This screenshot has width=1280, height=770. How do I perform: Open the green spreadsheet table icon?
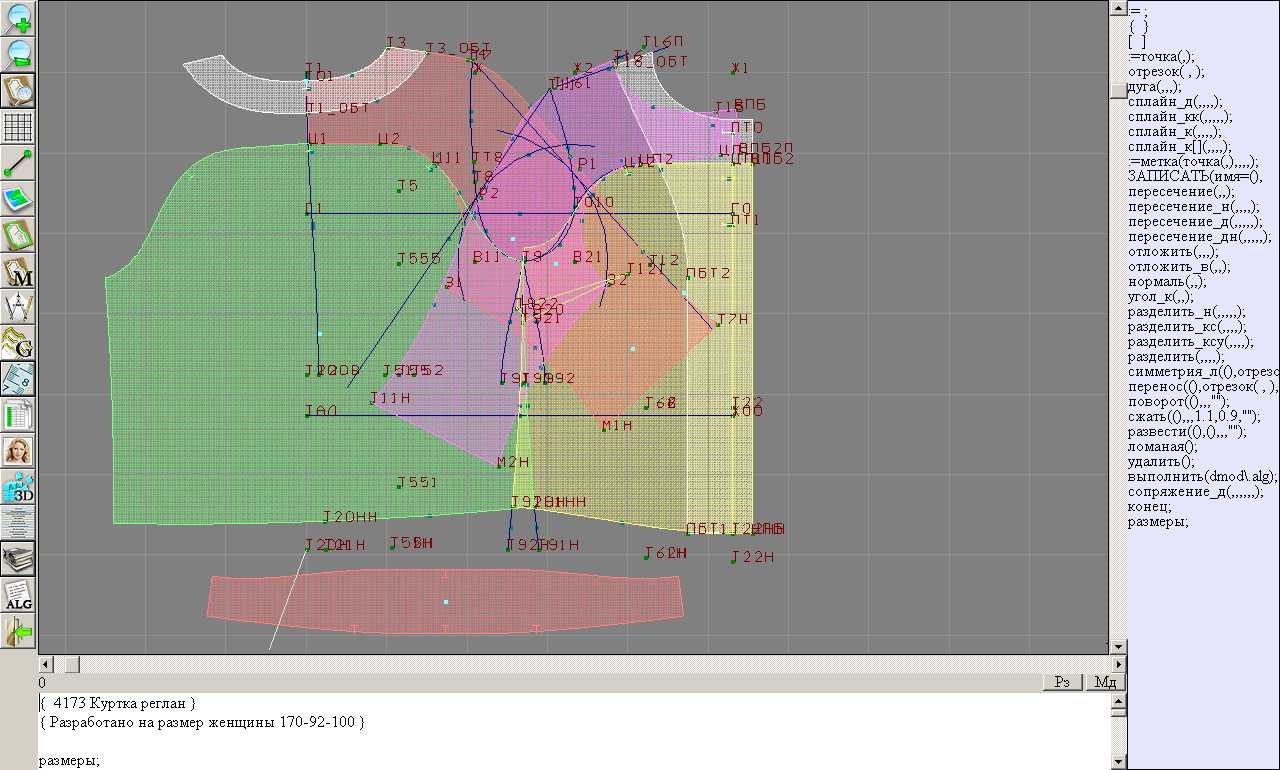(x=18, y=415)
